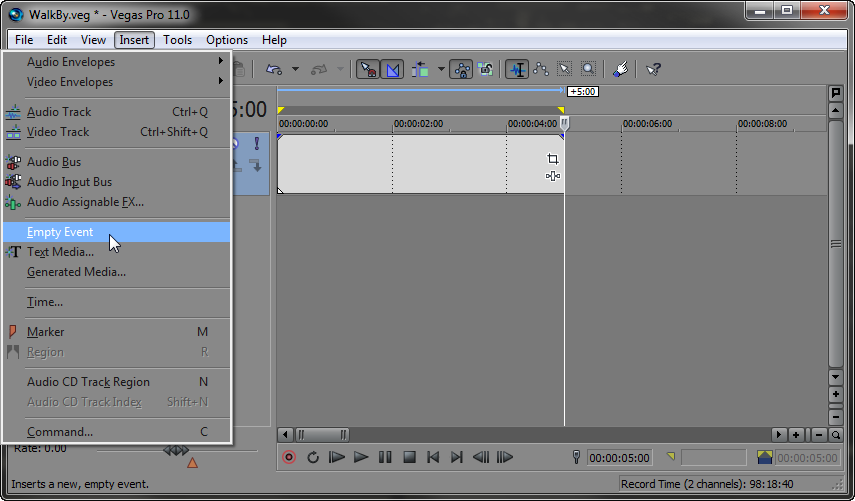Click the Zoom tool magnifier at scrollbar corner
This screenshot has width=855, height=501.
835,434
